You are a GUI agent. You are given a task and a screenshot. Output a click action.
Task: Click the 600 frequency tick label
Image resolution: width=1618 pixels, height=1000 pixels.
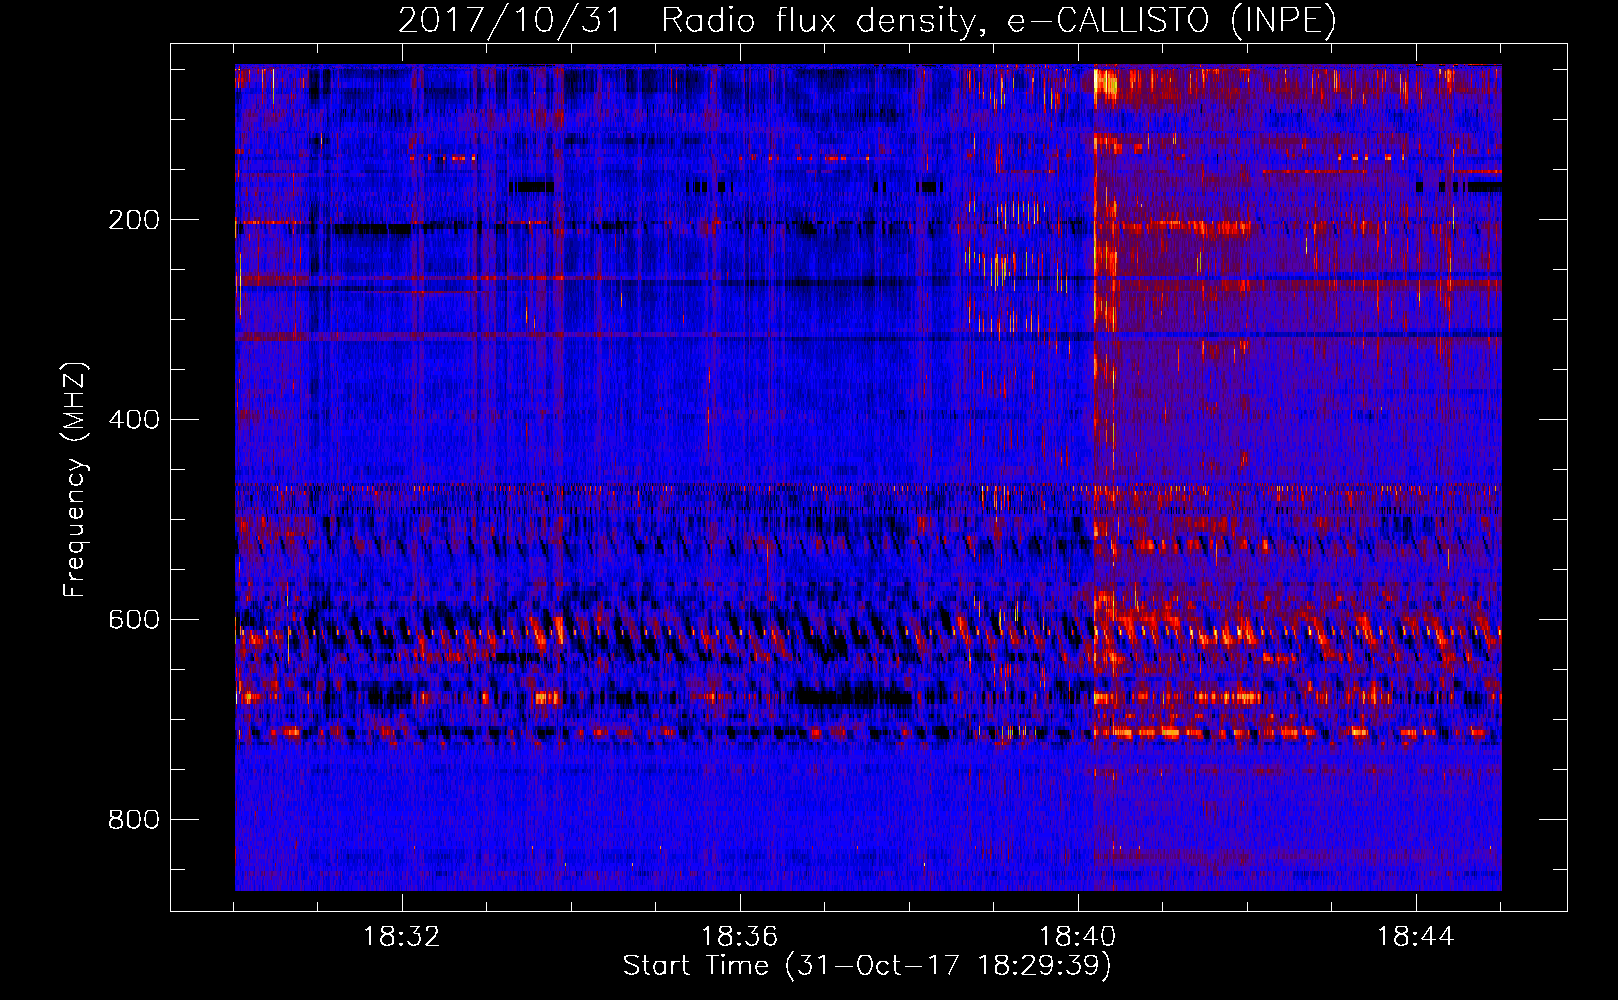point(134,620)
